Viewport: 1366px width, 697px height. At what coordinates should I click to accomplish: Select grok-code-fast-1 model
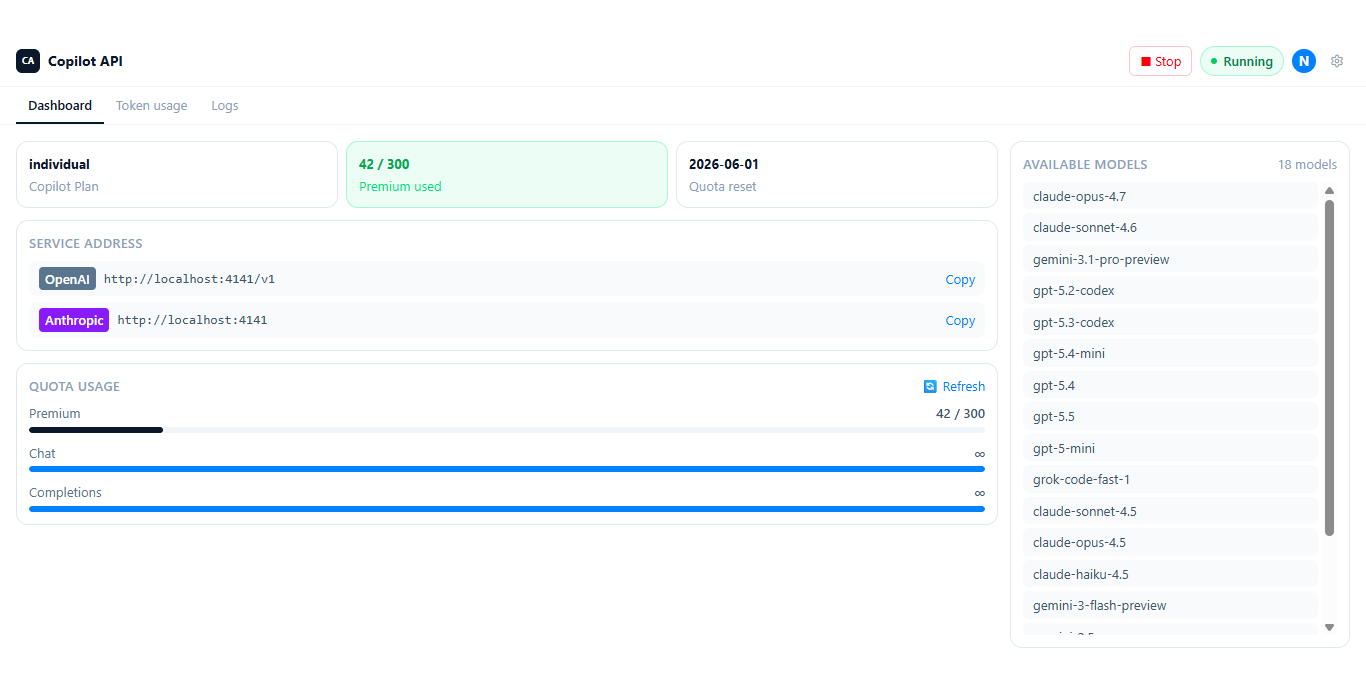pos(1170,479)
